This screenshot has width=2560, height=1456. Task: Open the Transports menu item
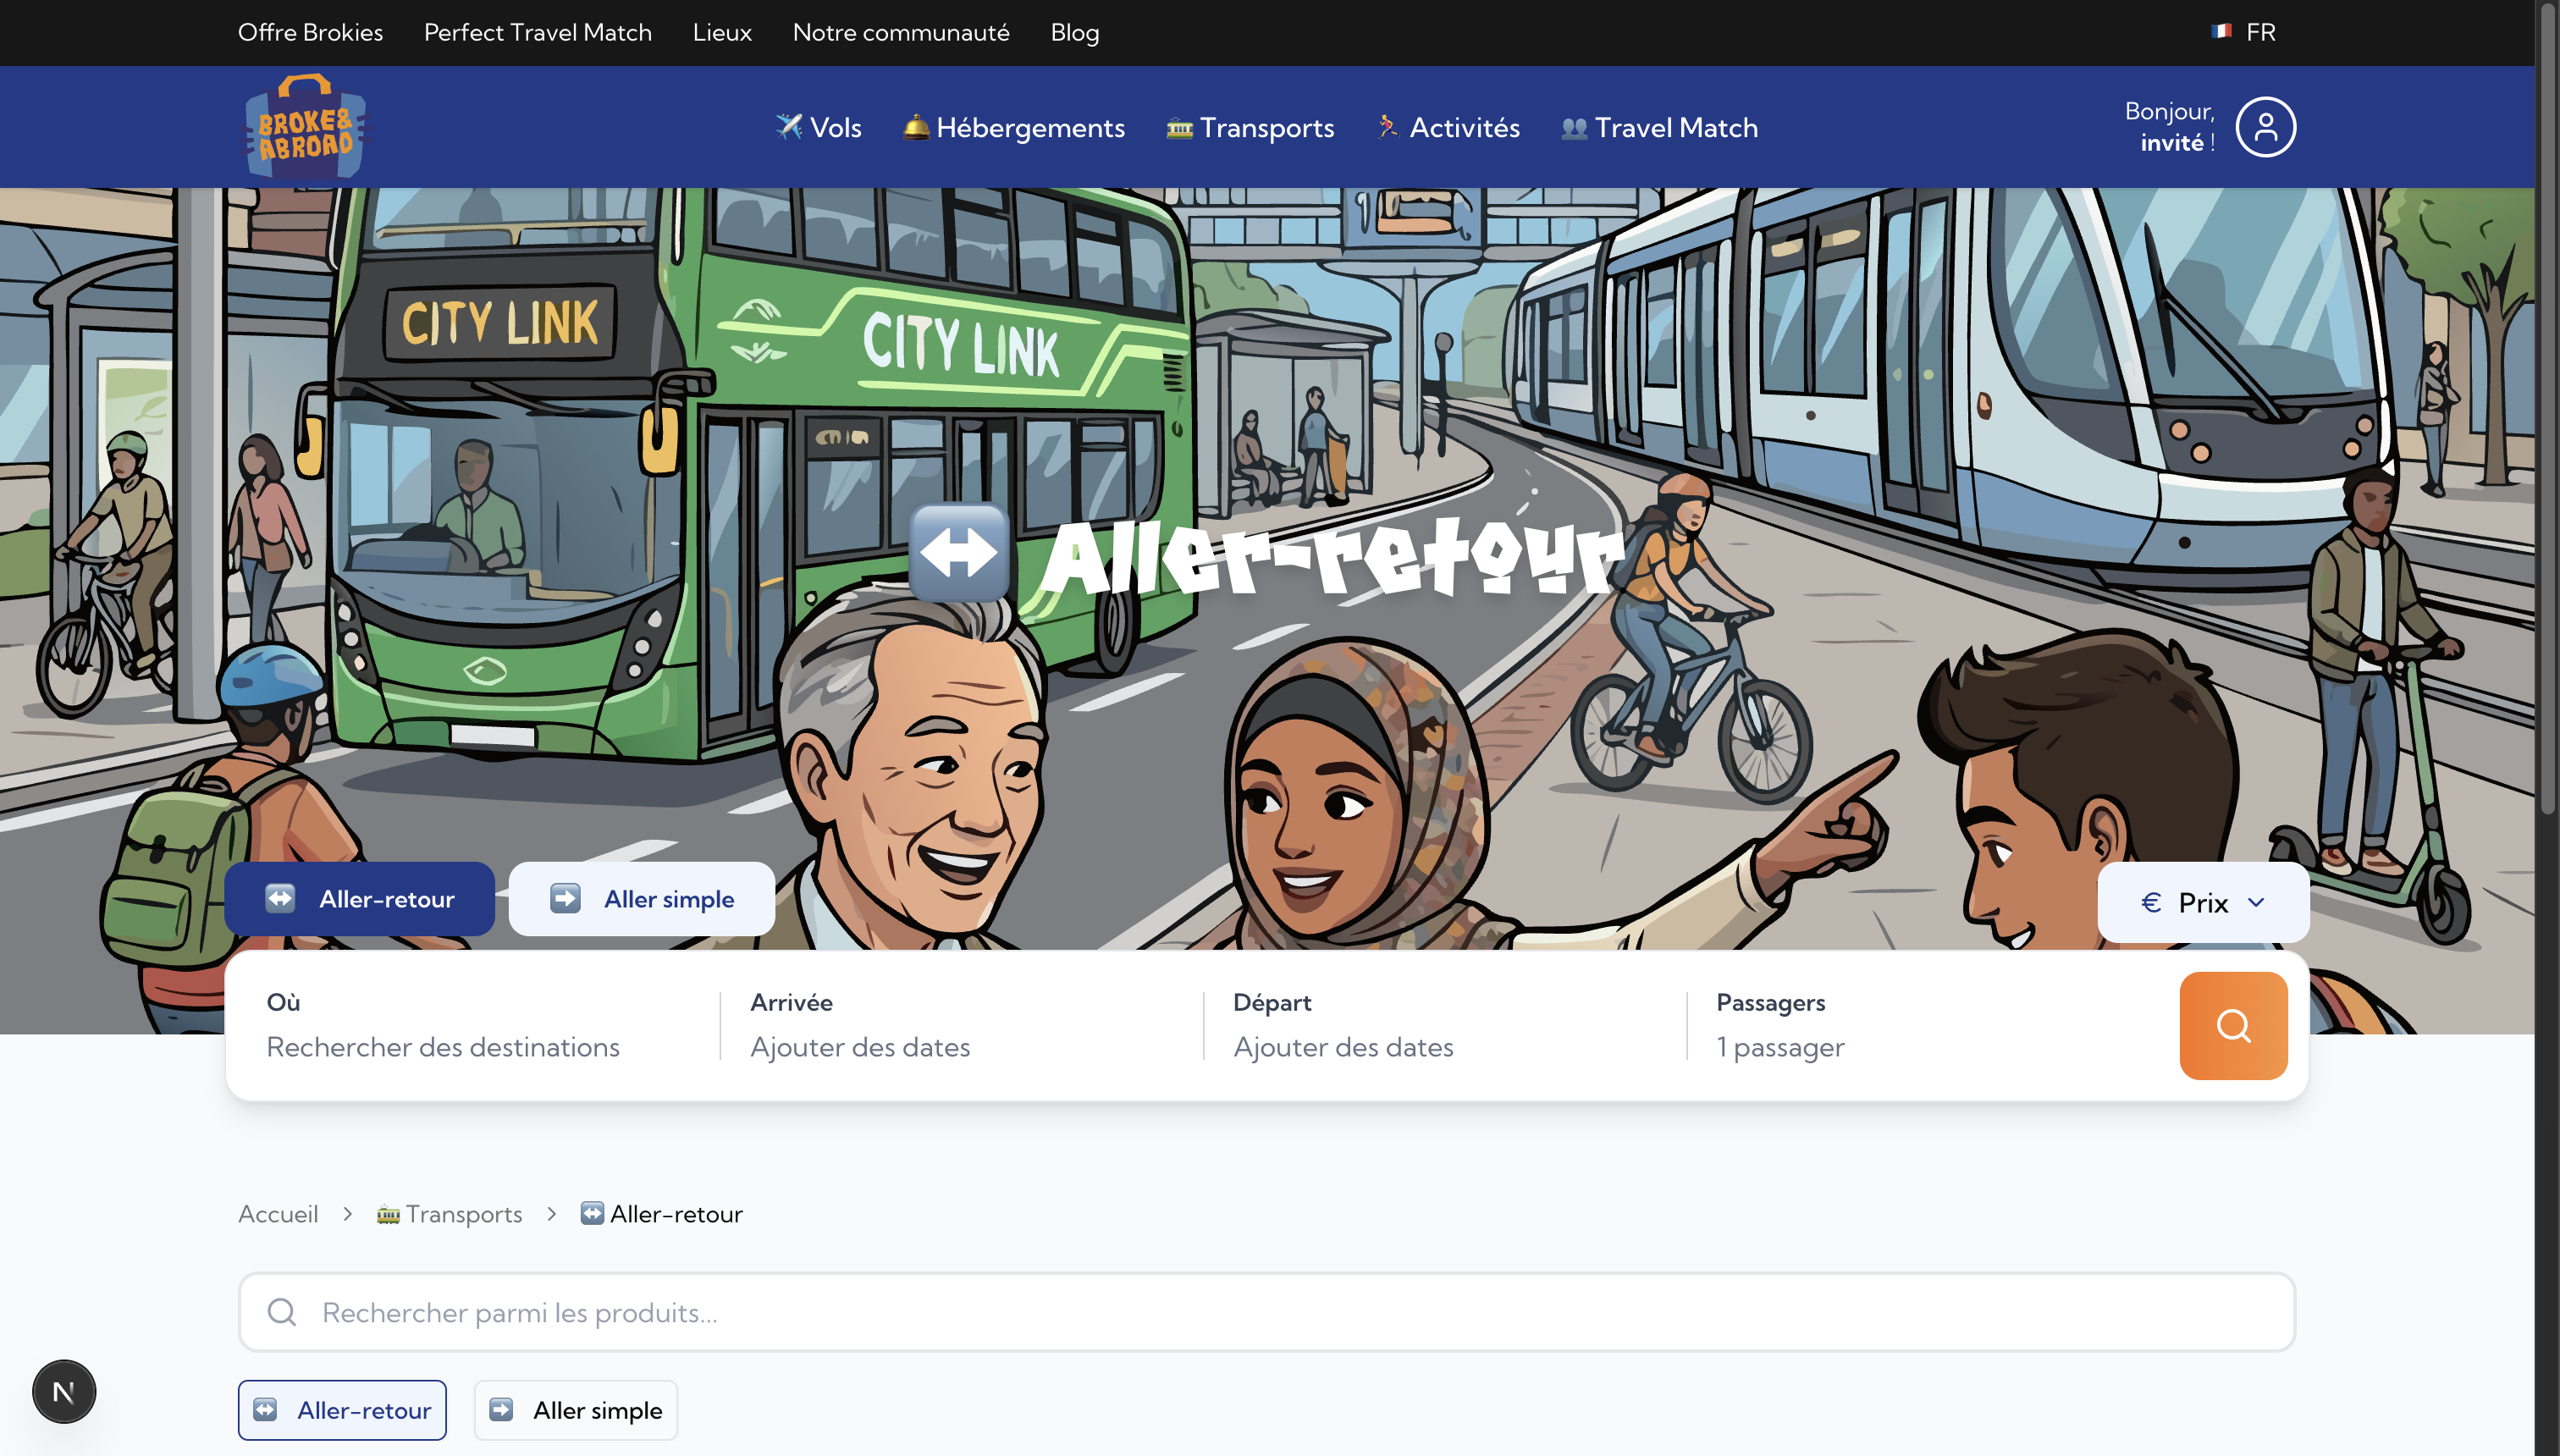pyautogui.click(x=1250, y=127)
